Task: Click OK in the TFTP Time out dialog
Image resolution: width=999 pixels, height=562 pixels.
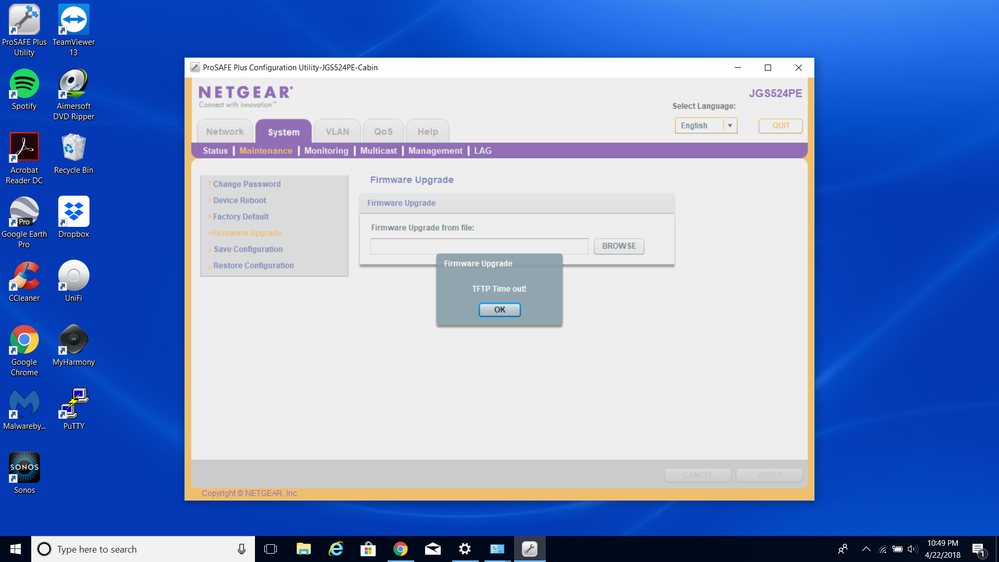Action: (x=499, y=310)
